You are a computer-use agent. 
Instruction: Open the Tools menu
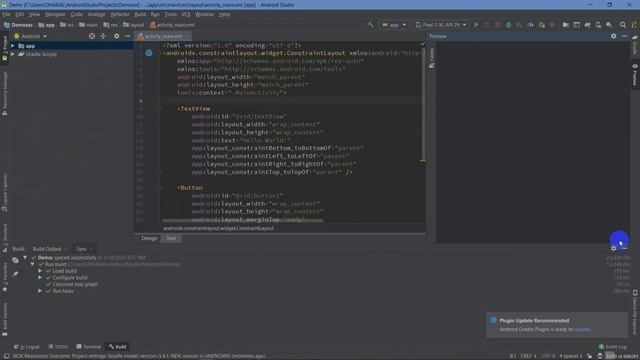tap(171, 14)
